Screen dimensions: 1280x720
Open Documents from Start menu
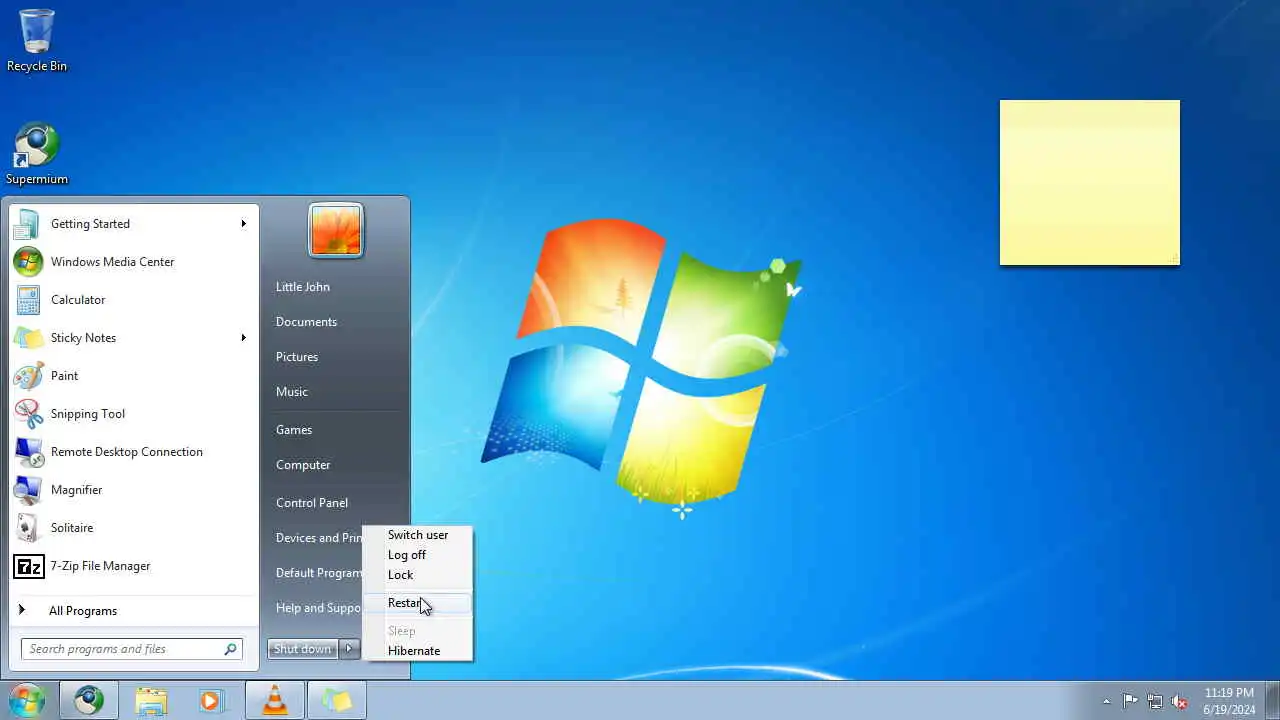tap(335, 322)
